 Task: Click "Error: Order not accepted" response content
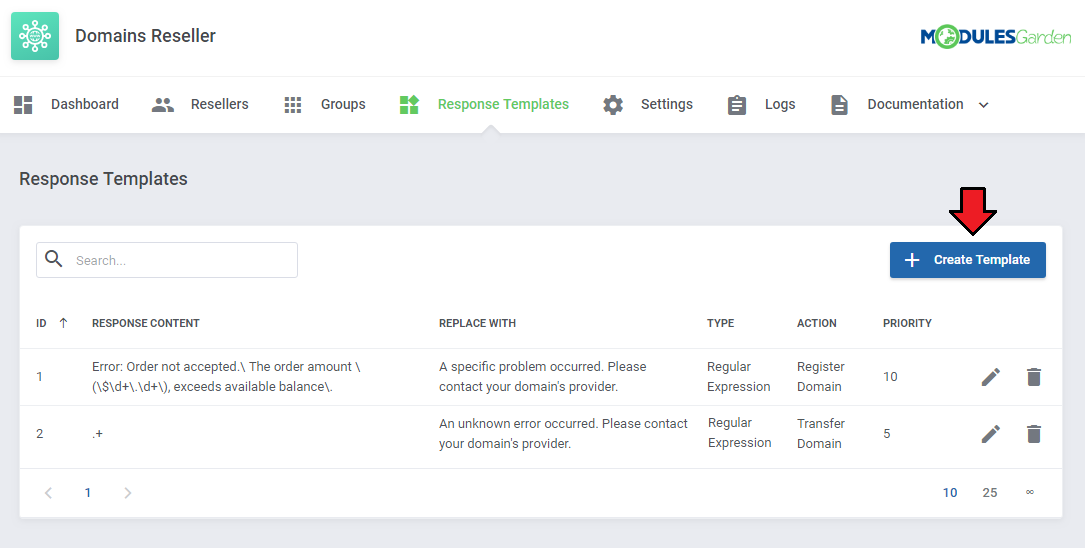226,377
